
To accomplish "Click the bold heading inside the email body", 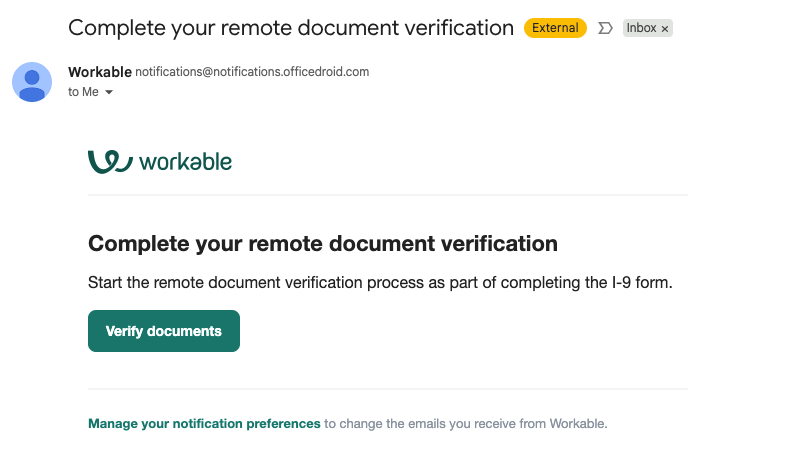I will point(322,243).
